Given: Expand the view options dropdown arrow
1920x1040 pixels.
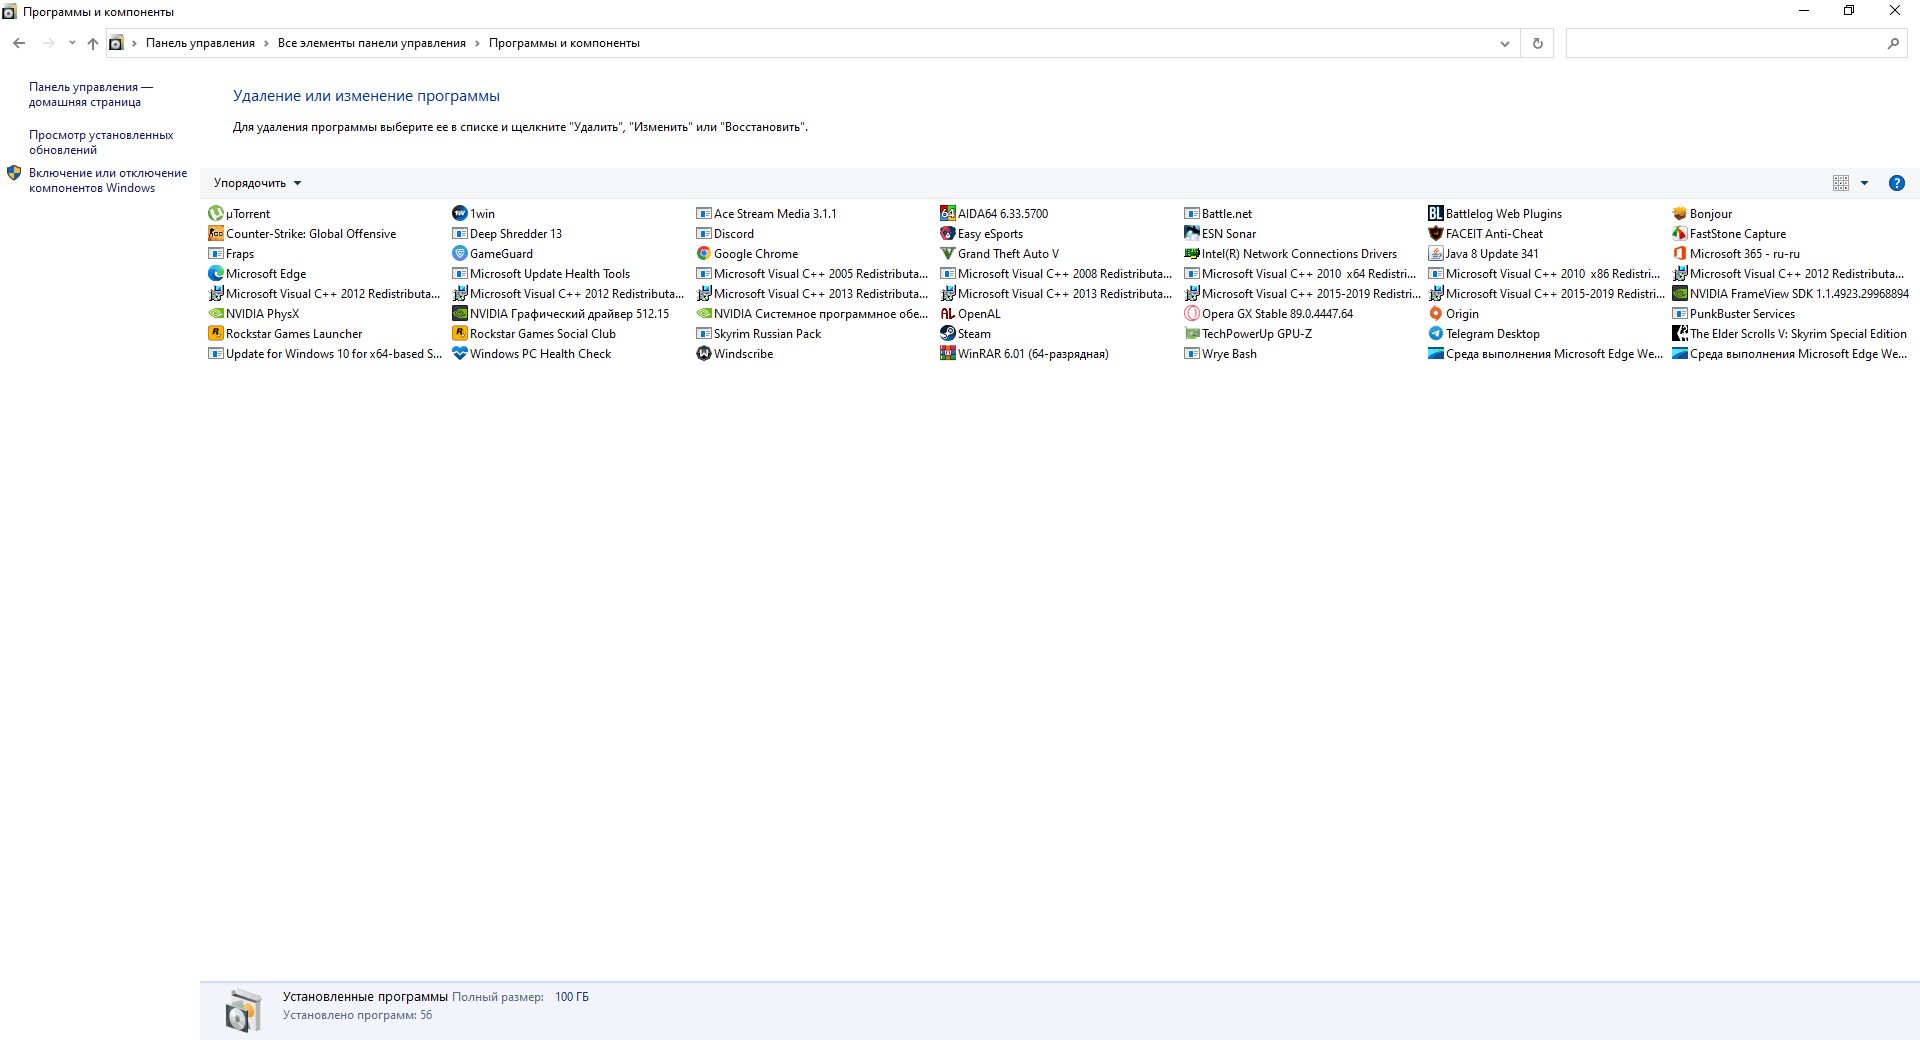Looking at the screenshot, I should (x=1864, y=183).
